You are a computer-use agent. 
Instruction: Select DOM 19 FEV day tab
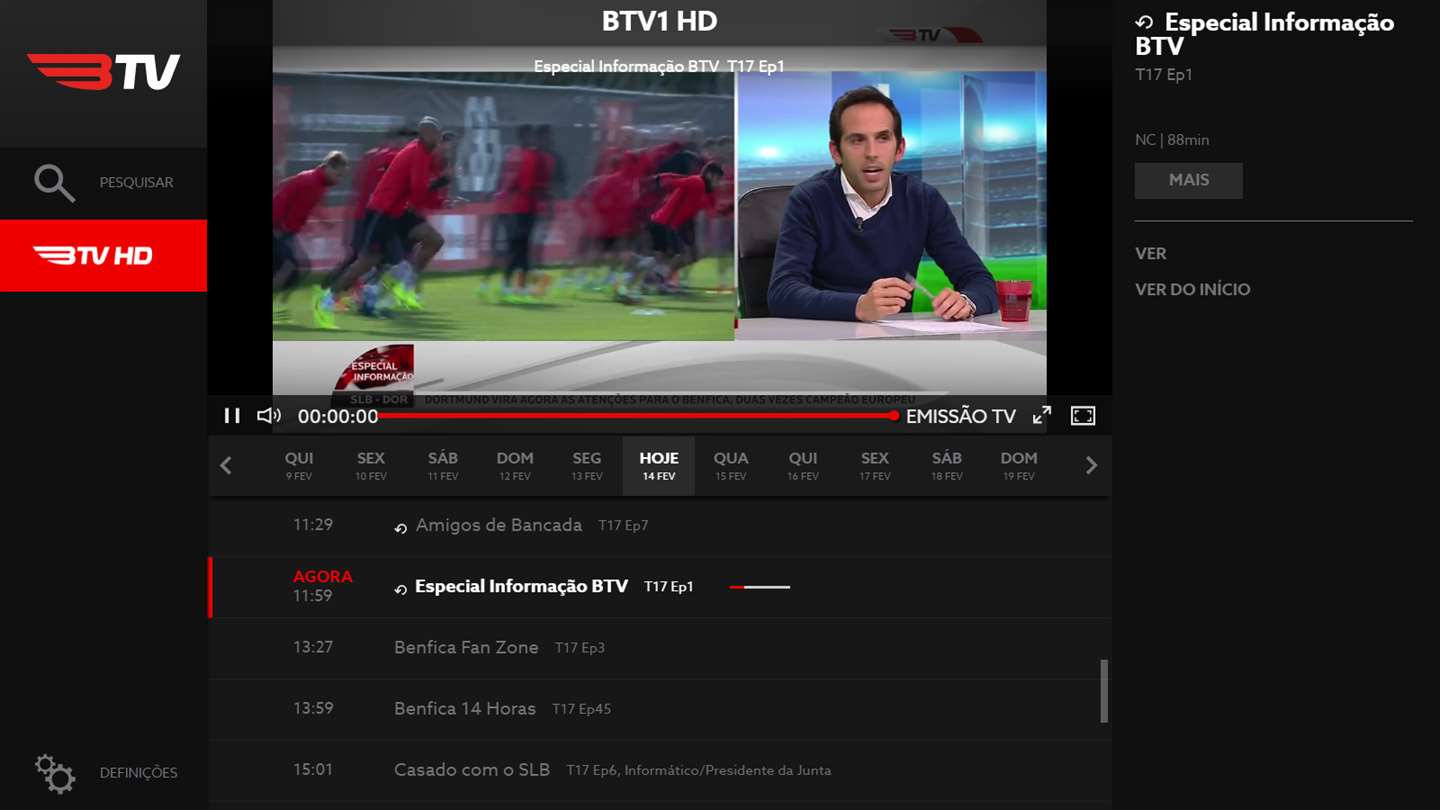coord(1019,466)
